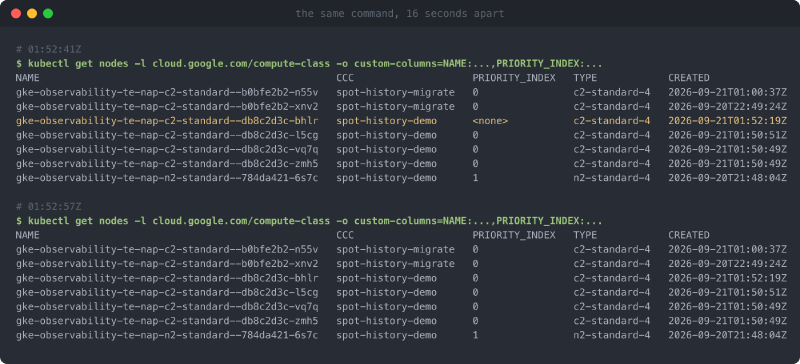
Task: Click node name ending xnv2 in 01:52:57Z output
Action: (167, 264)
